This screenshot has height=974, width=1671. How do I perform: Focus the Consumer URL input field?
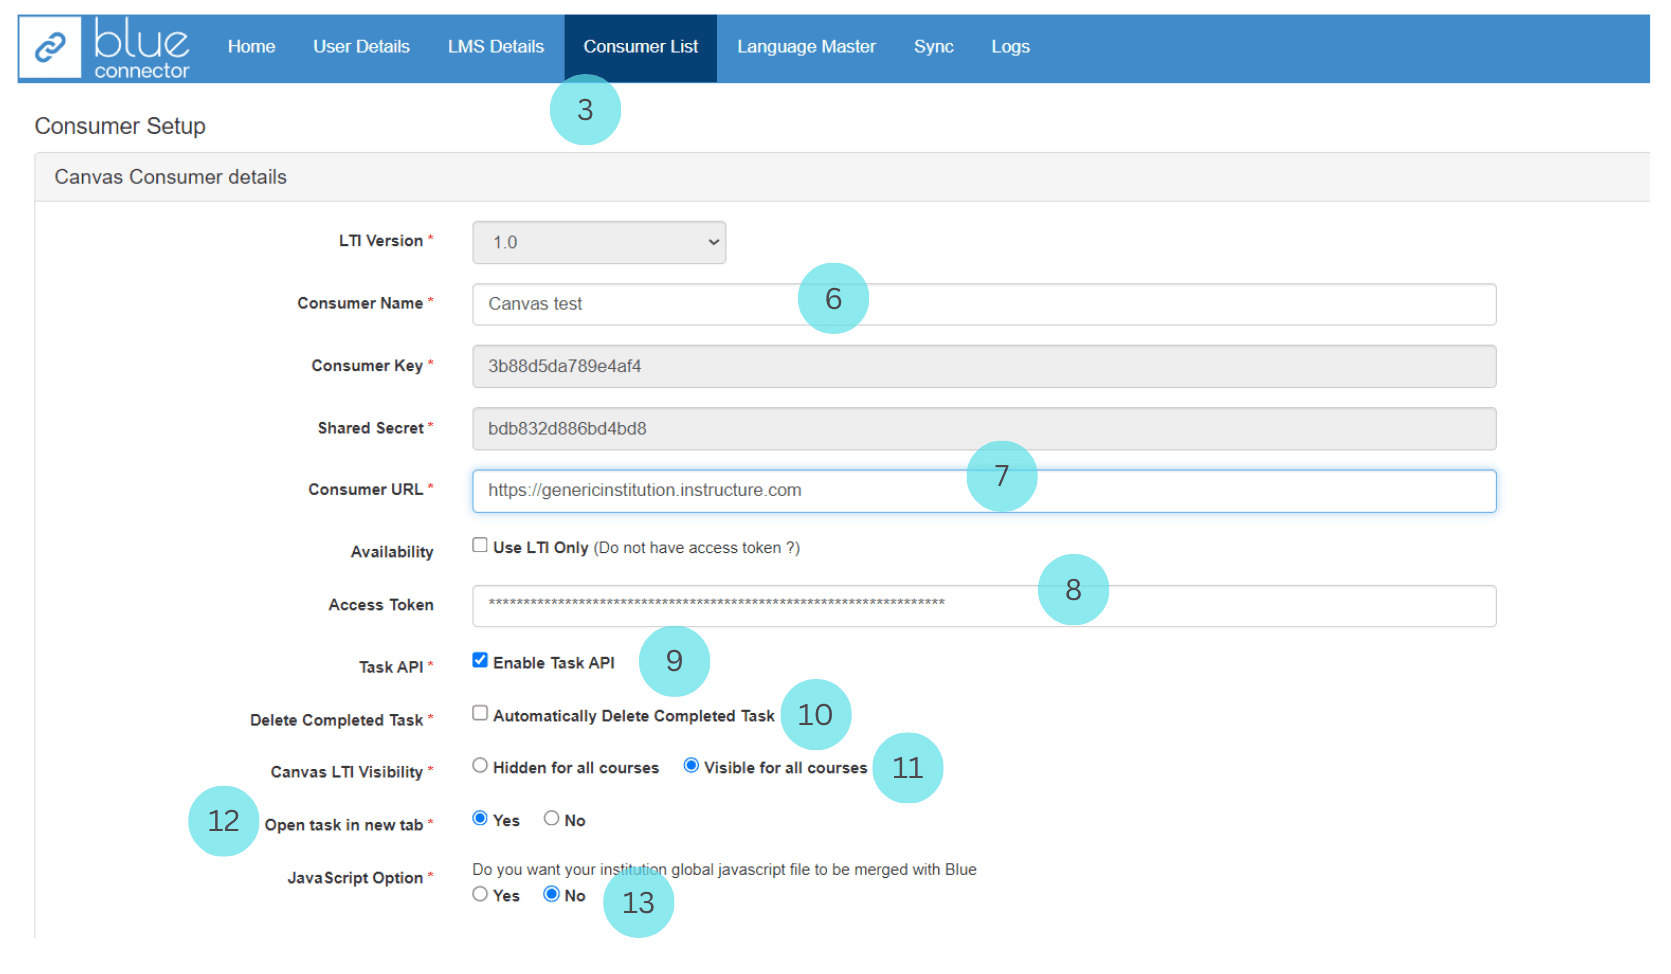click(984, 491)
